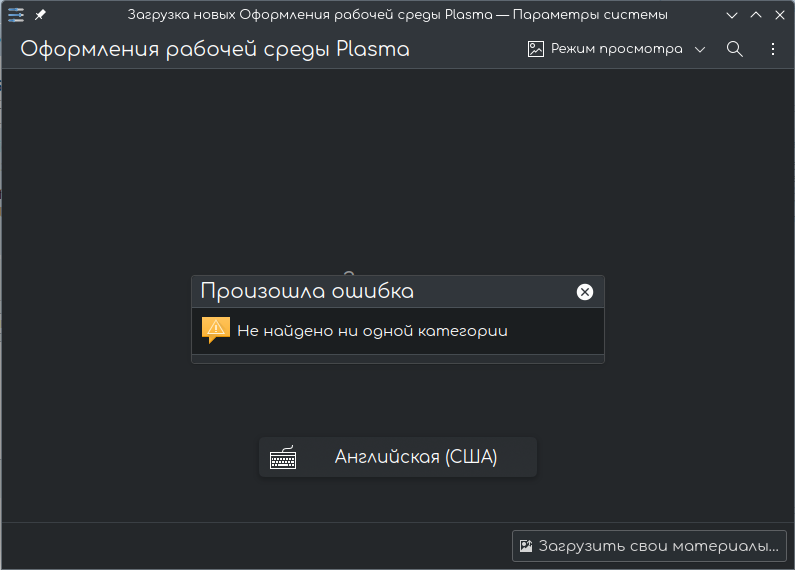
Task: Select the Английская (США) layout label
Action: 416,457
